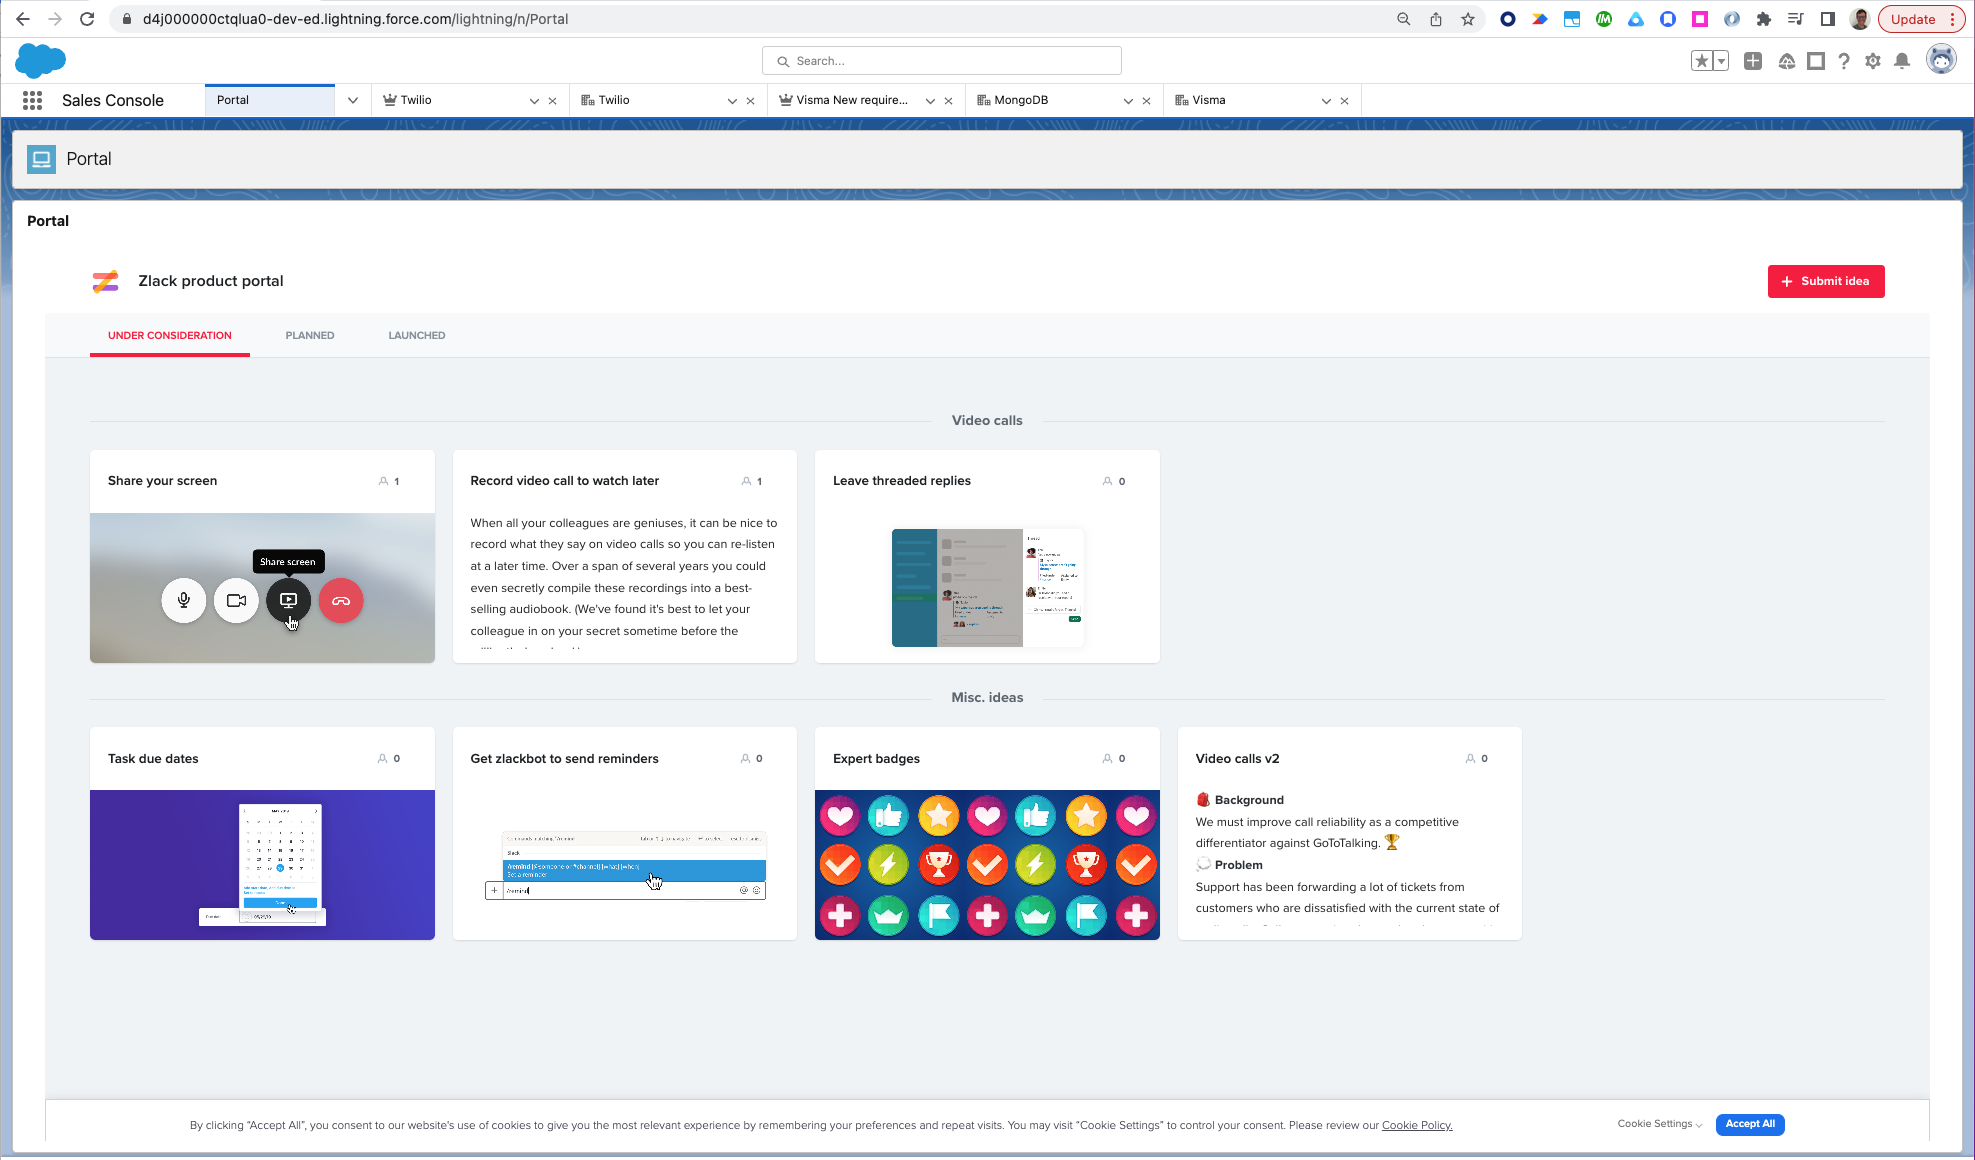Open the Favorites star icon

tap(1701, 61)
